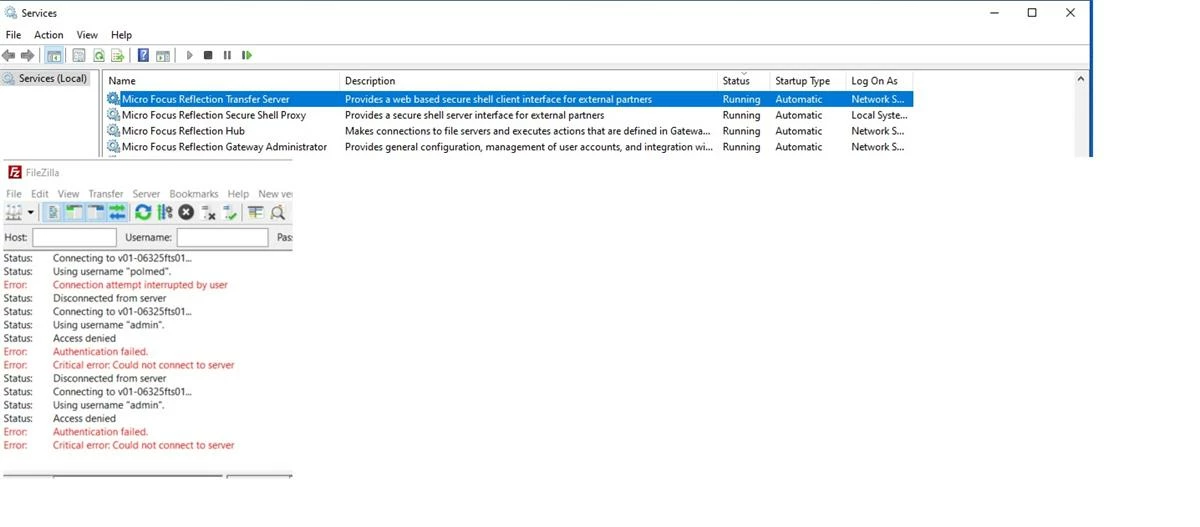Image resolution: width=1200 pixels, height=527 pixels.
Task: Toggle processing of transfer queue in FileZilla
Action: tap(165, 212)
